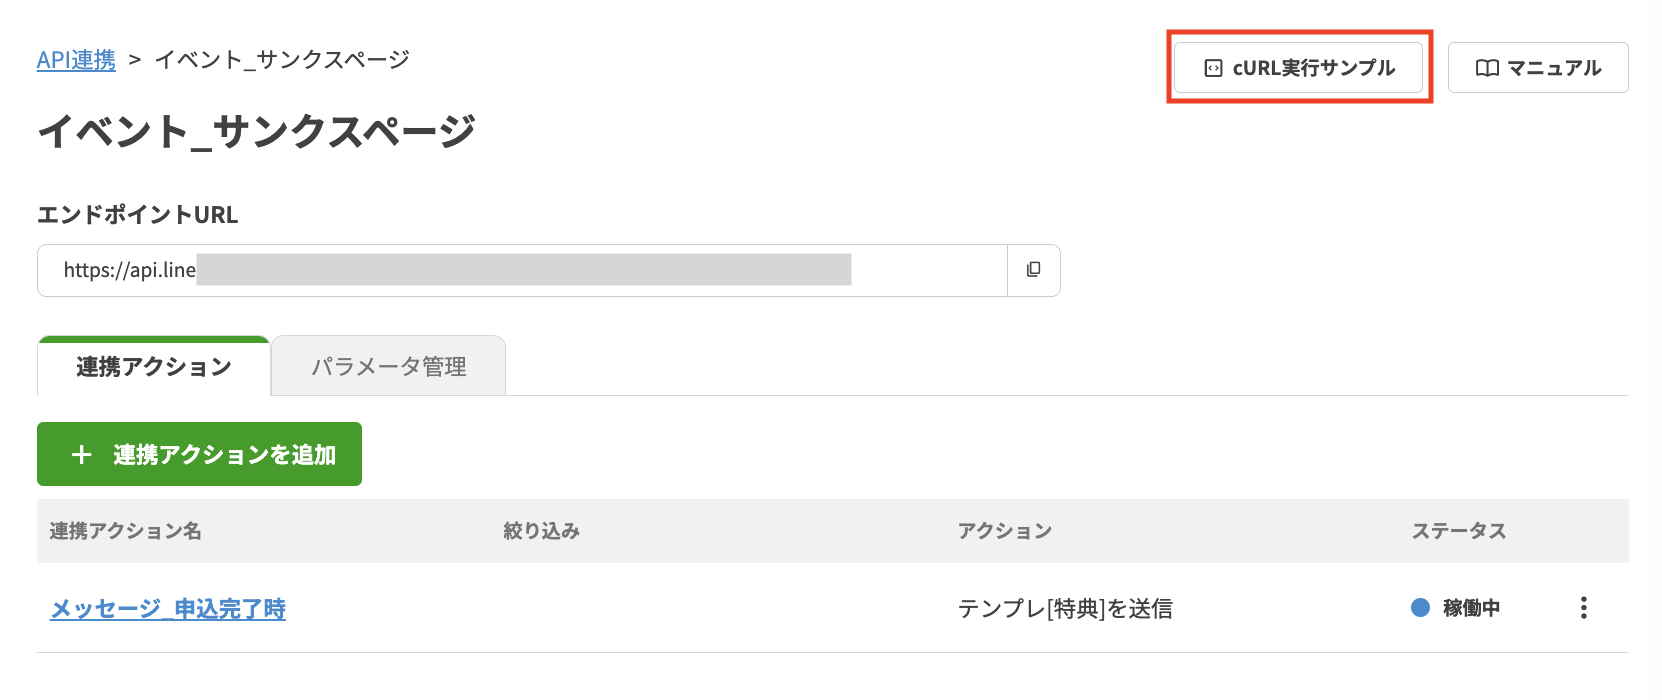
Task: Click the ステータス column header
Action: point(1458,531)
